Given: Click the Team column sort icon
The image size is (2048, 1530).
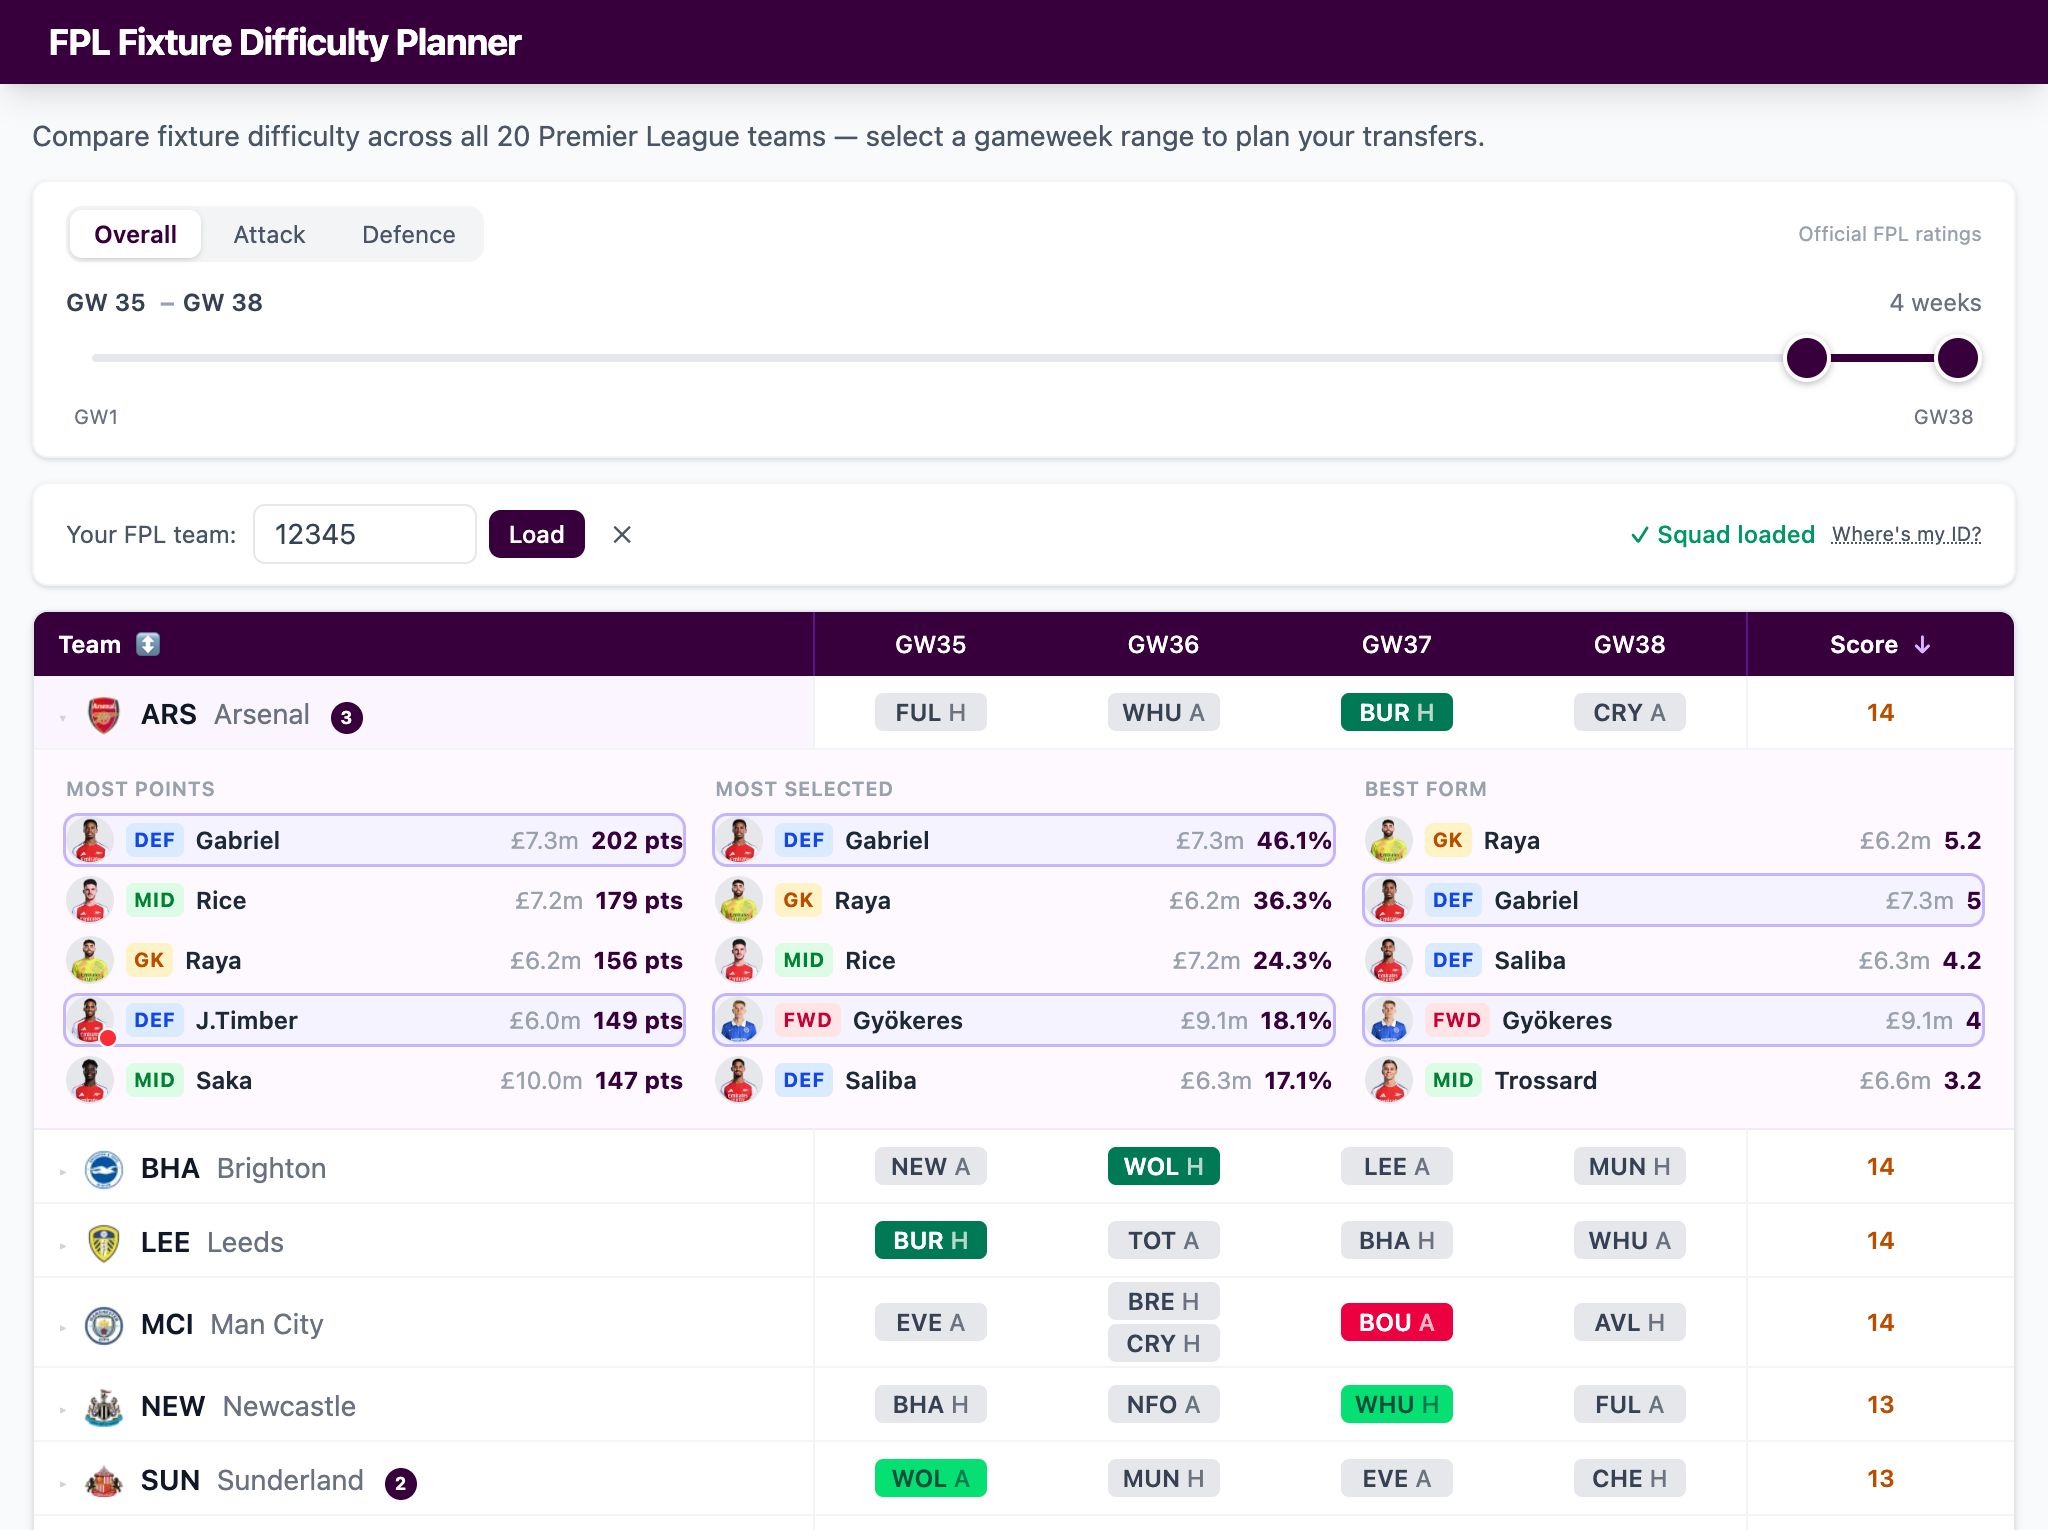Looking at the screenshot, I should click(148, 644).
